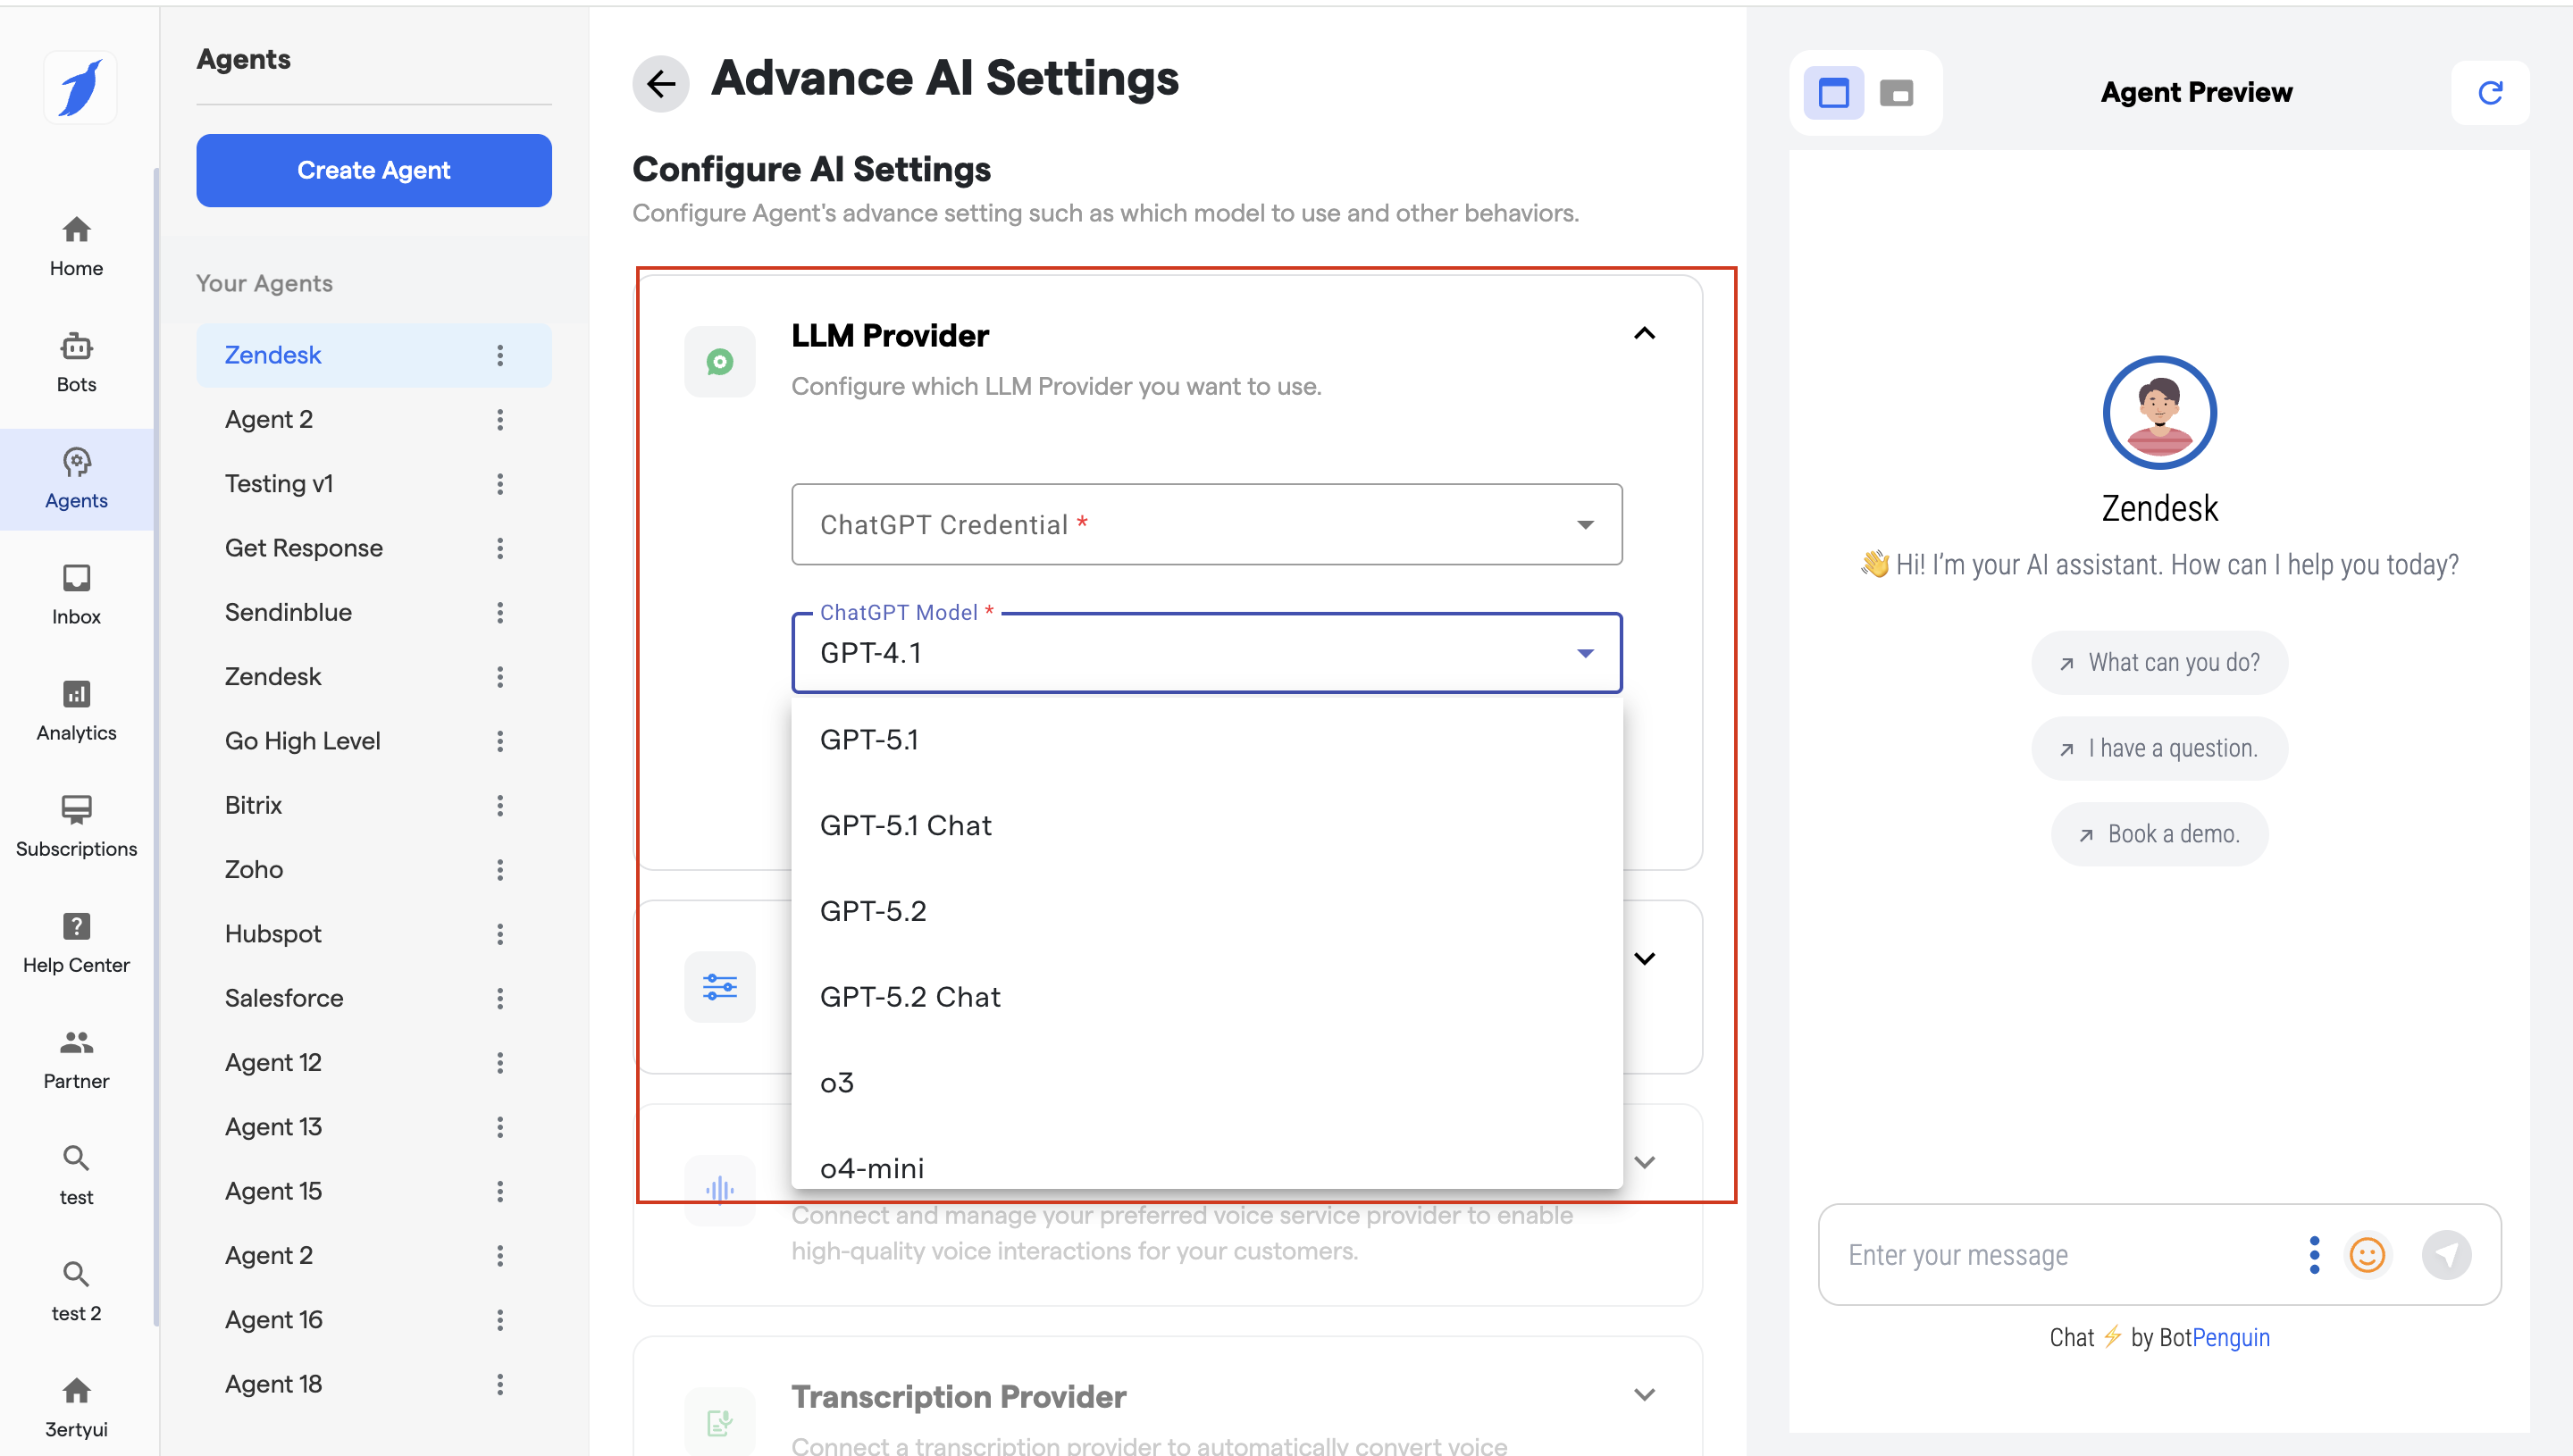Select the Salesforce agent in the list
Viewport: 2573px width, 1456px height.
(284, 998)
